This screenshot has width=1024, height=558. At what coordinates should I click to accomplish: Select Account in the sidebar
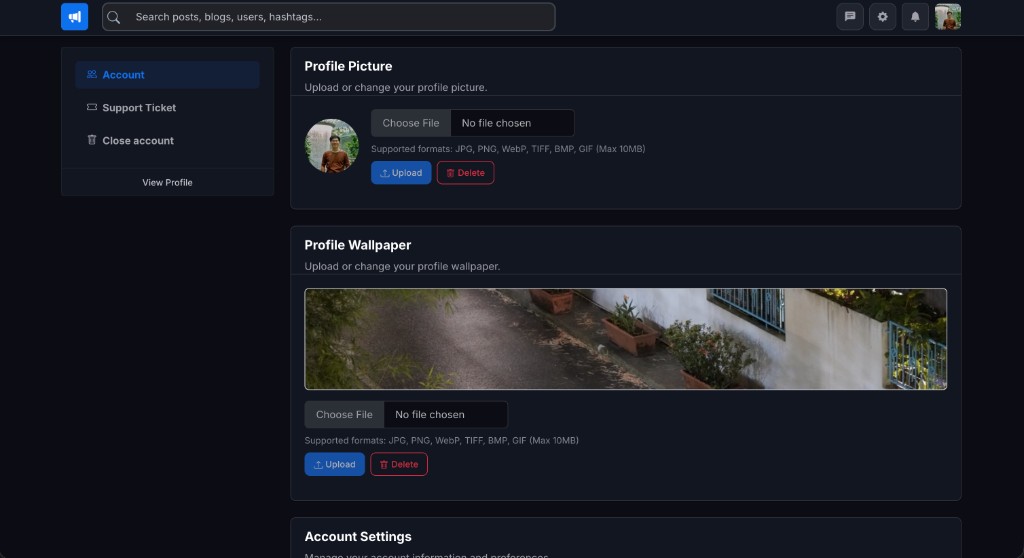coord(167,74)
